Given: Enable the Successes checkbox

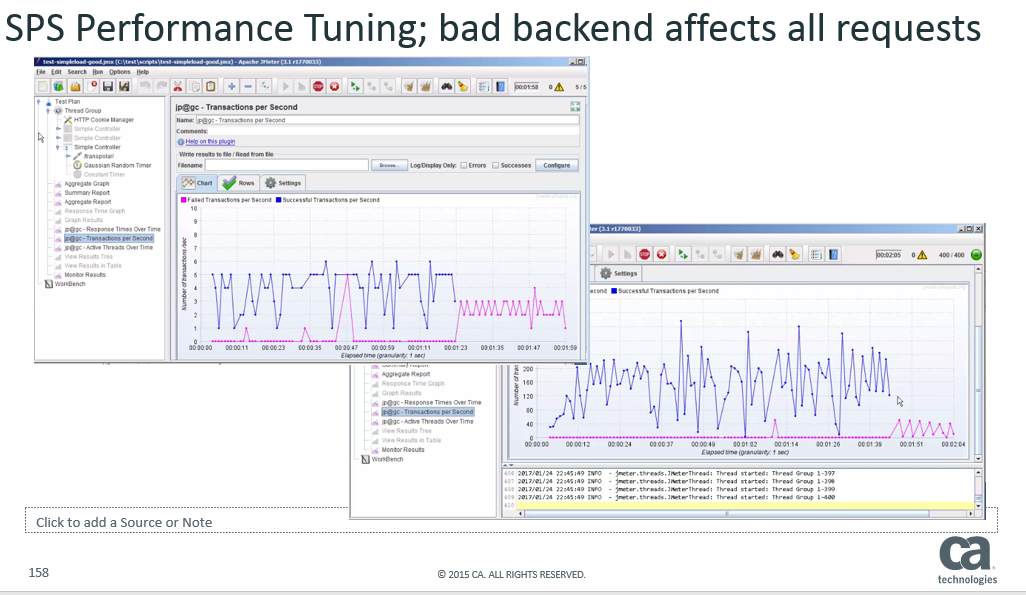Looking at the screenshot, I should 495,165.
